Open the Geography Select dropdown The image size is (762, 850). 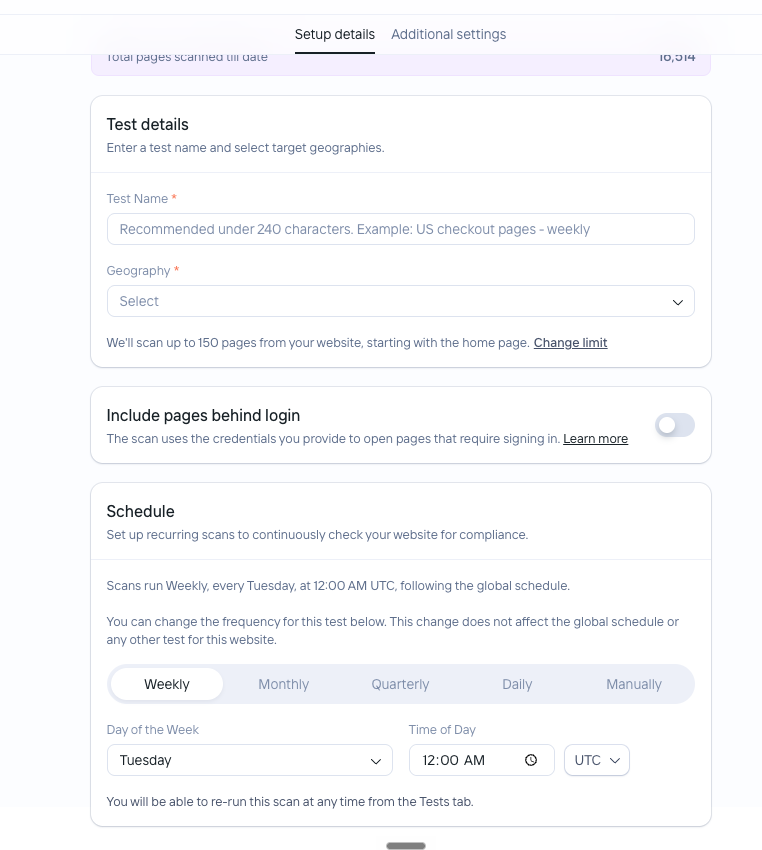[x=401, y=301]
